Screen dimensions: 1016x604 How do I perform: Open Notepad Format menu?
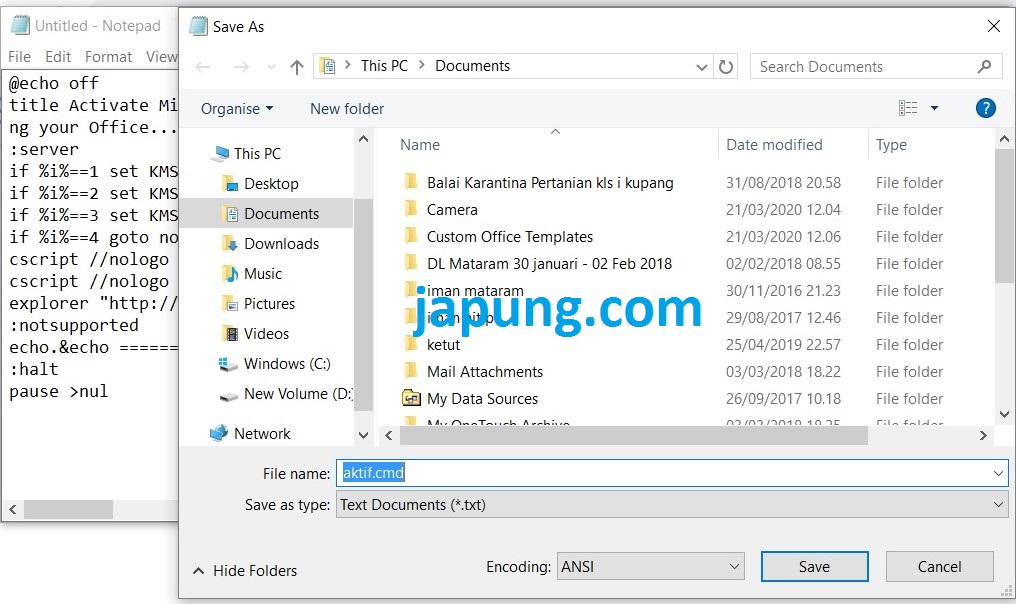tap(108, 57)
